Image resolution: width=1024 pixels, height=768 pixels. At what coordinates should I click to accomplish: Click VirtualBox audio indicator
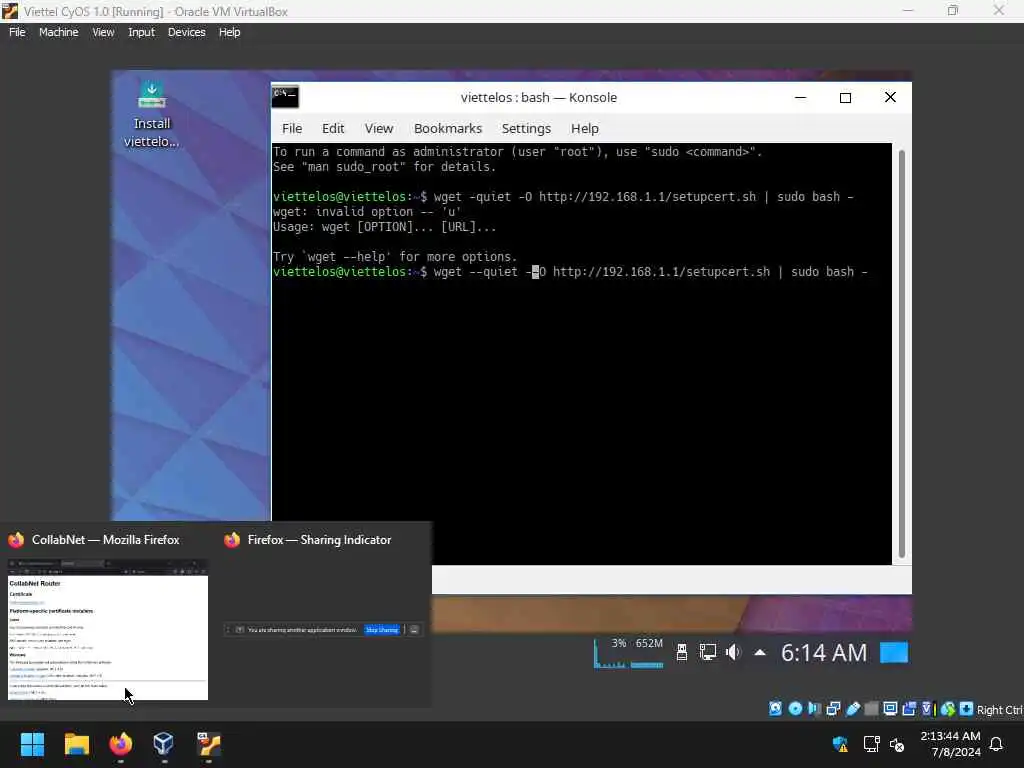814,709
